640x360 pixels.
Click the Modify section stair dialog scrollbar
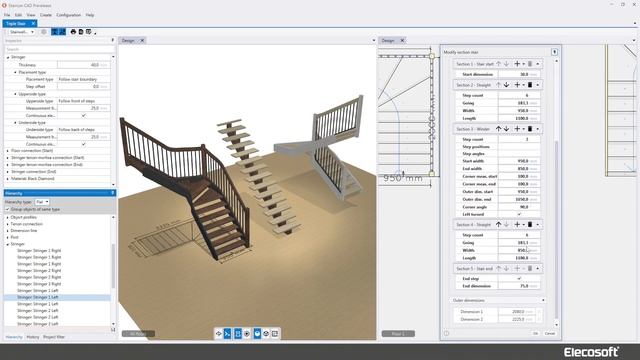point(556,229)
